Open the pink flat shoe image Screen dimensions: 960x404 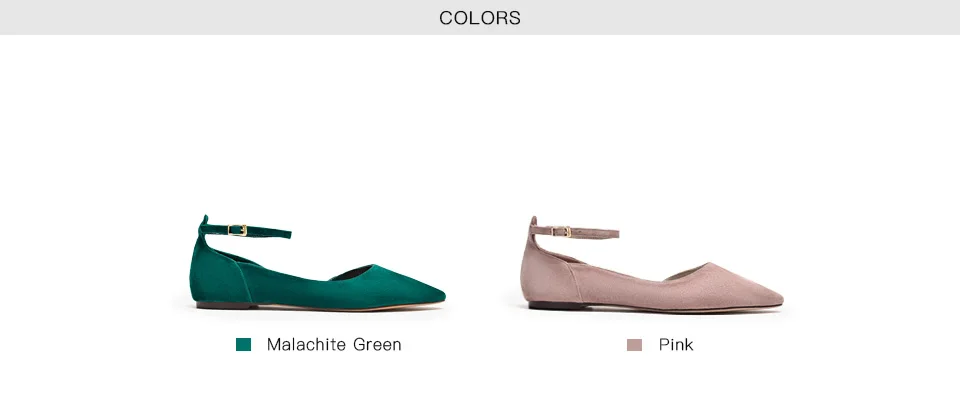point(651,264)
